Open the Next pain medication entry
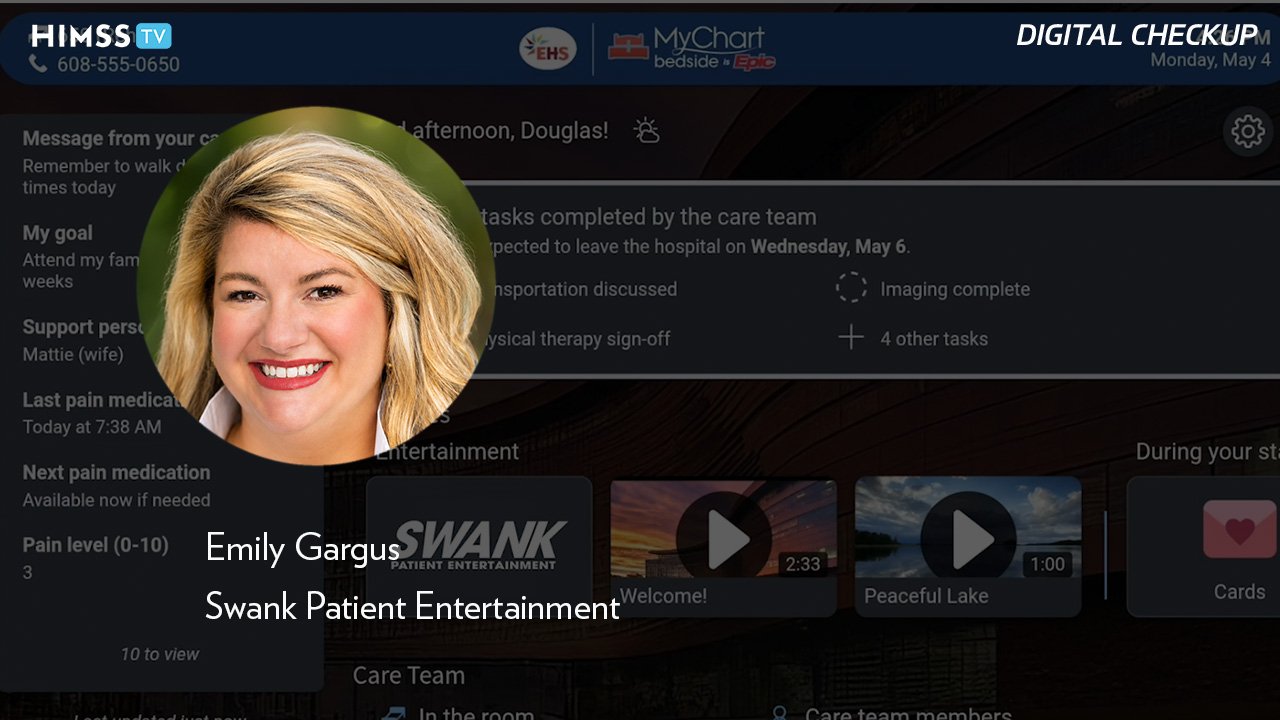The image size is (1280, 720). [117, 485]
